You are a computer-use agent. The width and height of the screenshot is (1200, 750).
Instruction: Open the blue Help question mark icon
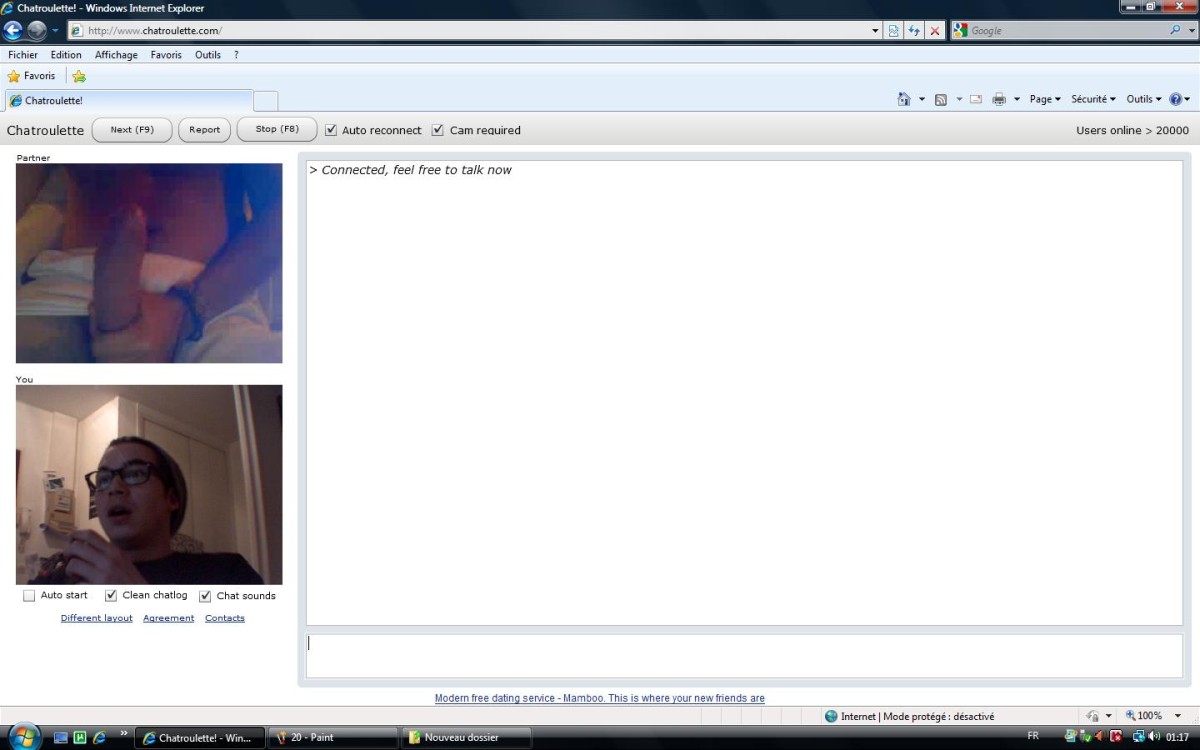[x=1175, y=99]
